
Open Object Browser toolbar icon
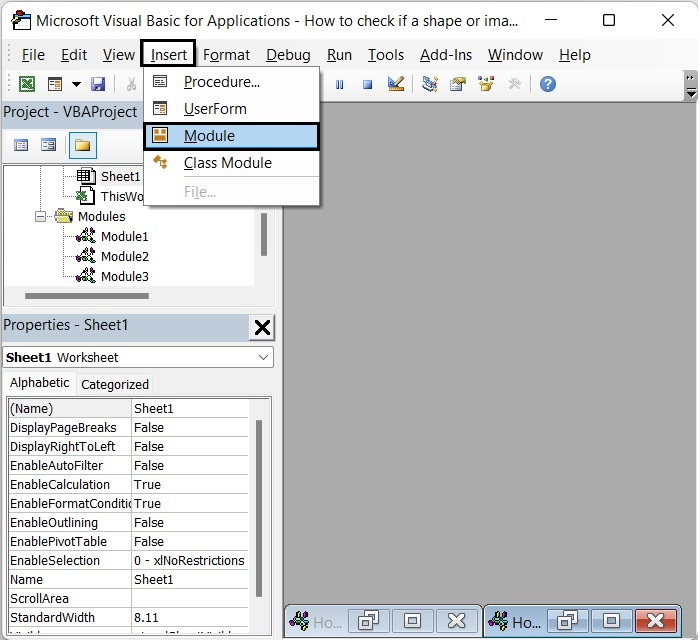[486, 83]
